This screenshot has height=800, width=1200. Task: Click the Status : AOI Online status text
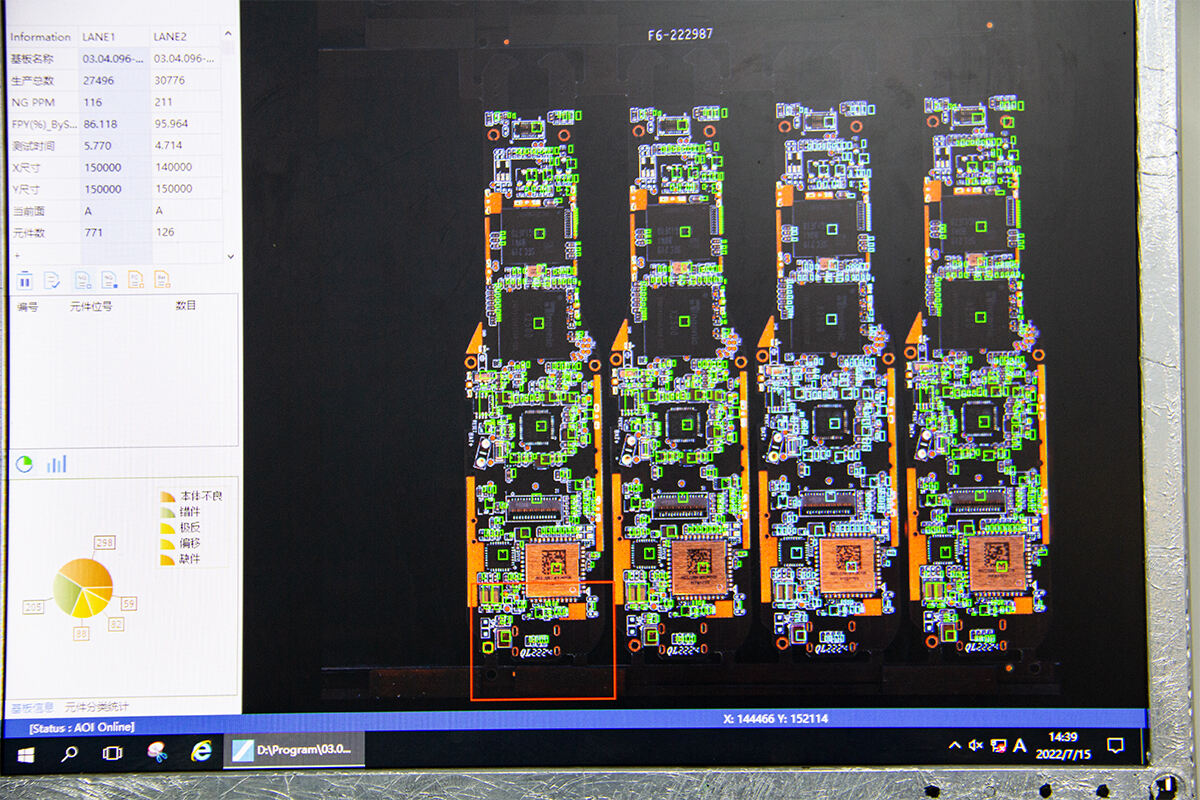pyautogui.click(x=82, y=727)
